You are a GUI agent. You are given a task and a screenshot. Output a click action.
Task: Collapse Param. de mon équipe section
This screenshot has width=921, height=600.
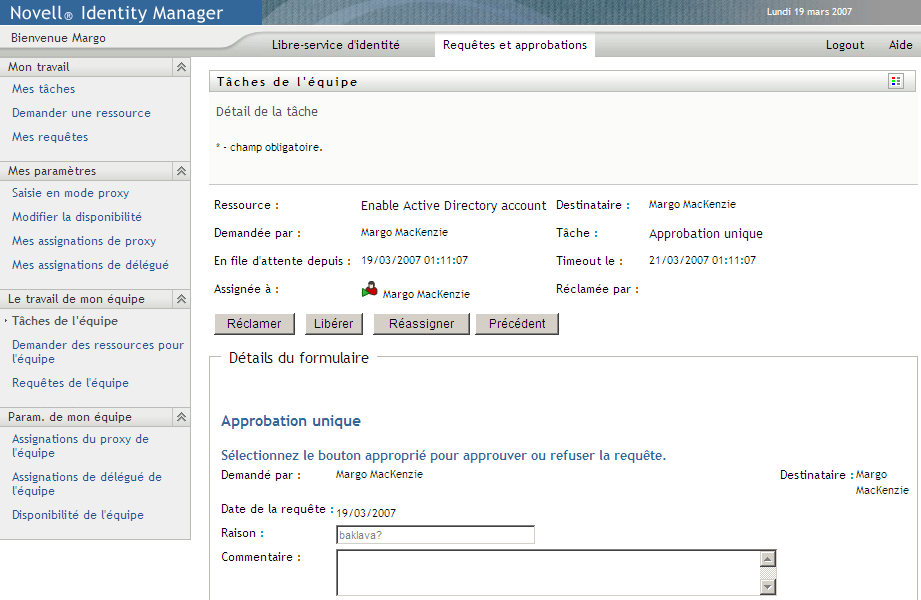pyautogui.click(x=181, y=417)
